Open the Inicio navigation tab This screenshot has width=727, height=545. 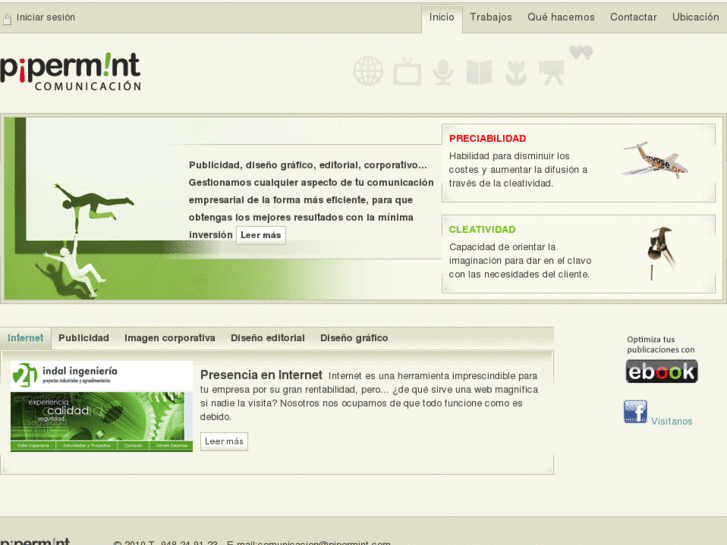tap(441, 17)
